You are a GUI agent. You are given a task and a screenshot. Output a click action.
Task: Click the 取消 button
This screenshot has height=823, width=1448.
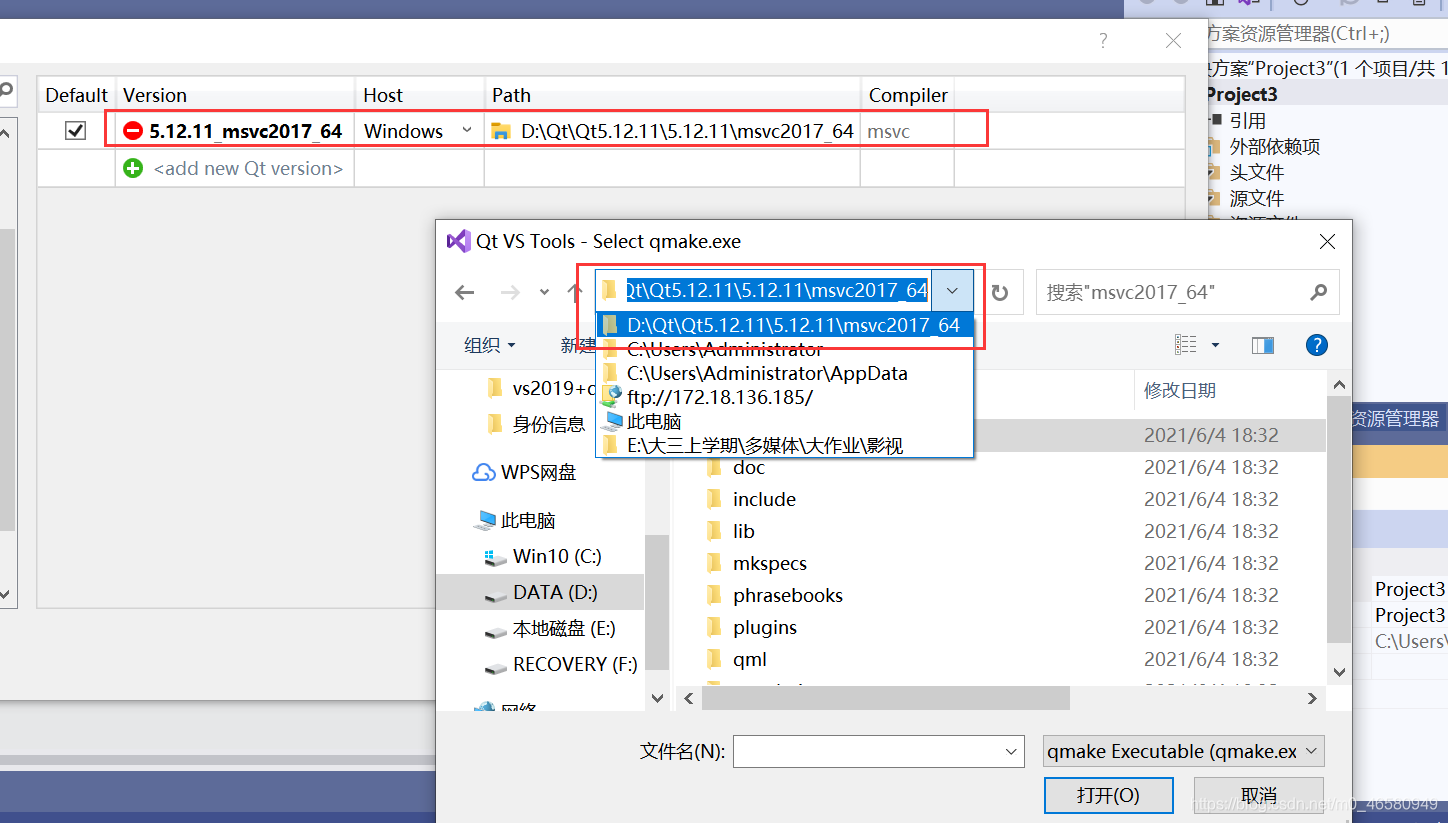tap(1259, 795)
